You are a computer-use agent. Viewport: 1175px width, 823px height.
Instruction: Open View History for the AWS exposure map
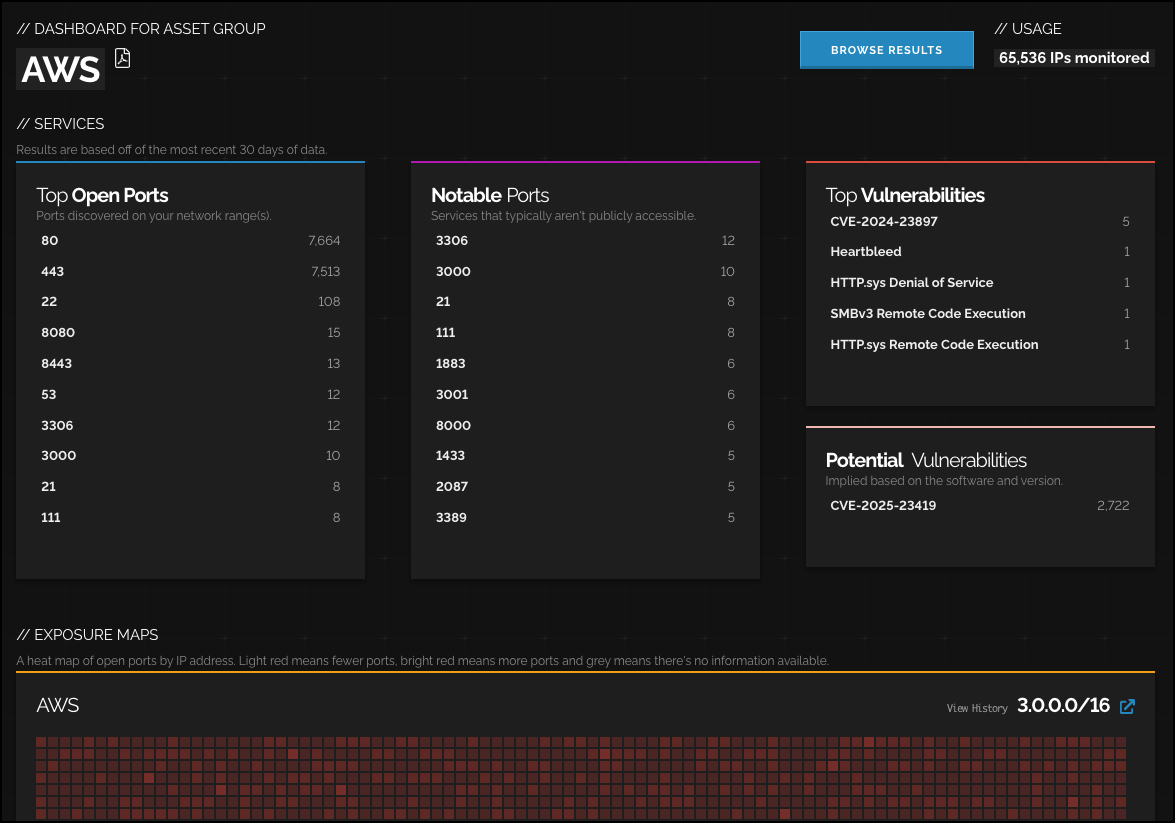coord(977,708)
